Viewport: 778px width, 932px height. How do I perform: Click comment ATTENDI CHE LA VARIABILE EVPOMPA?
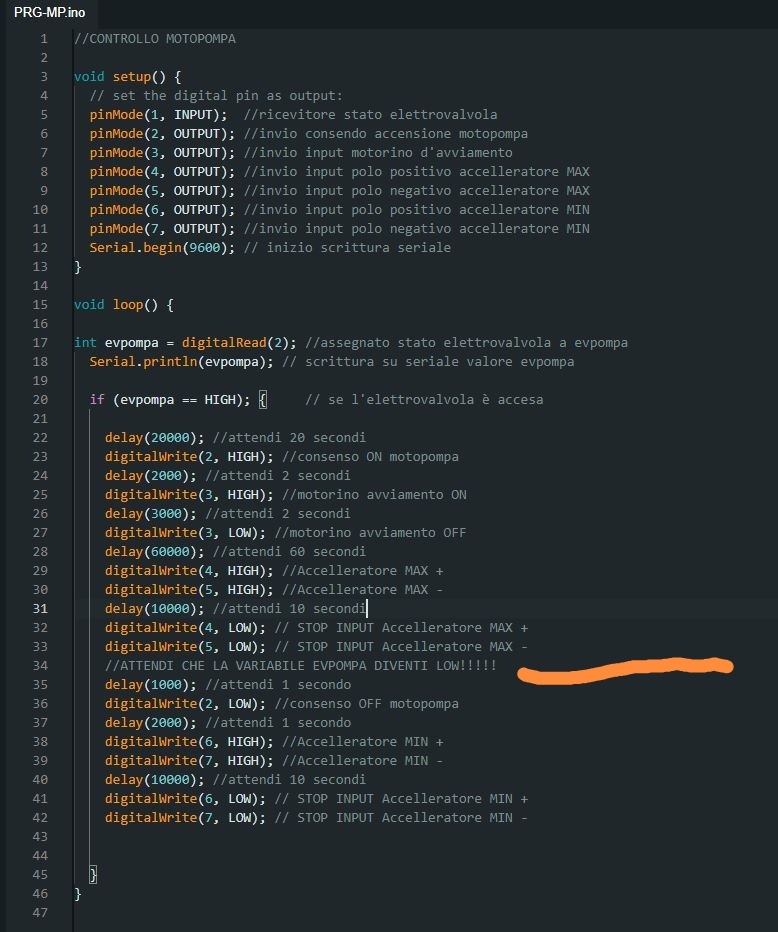301,666
